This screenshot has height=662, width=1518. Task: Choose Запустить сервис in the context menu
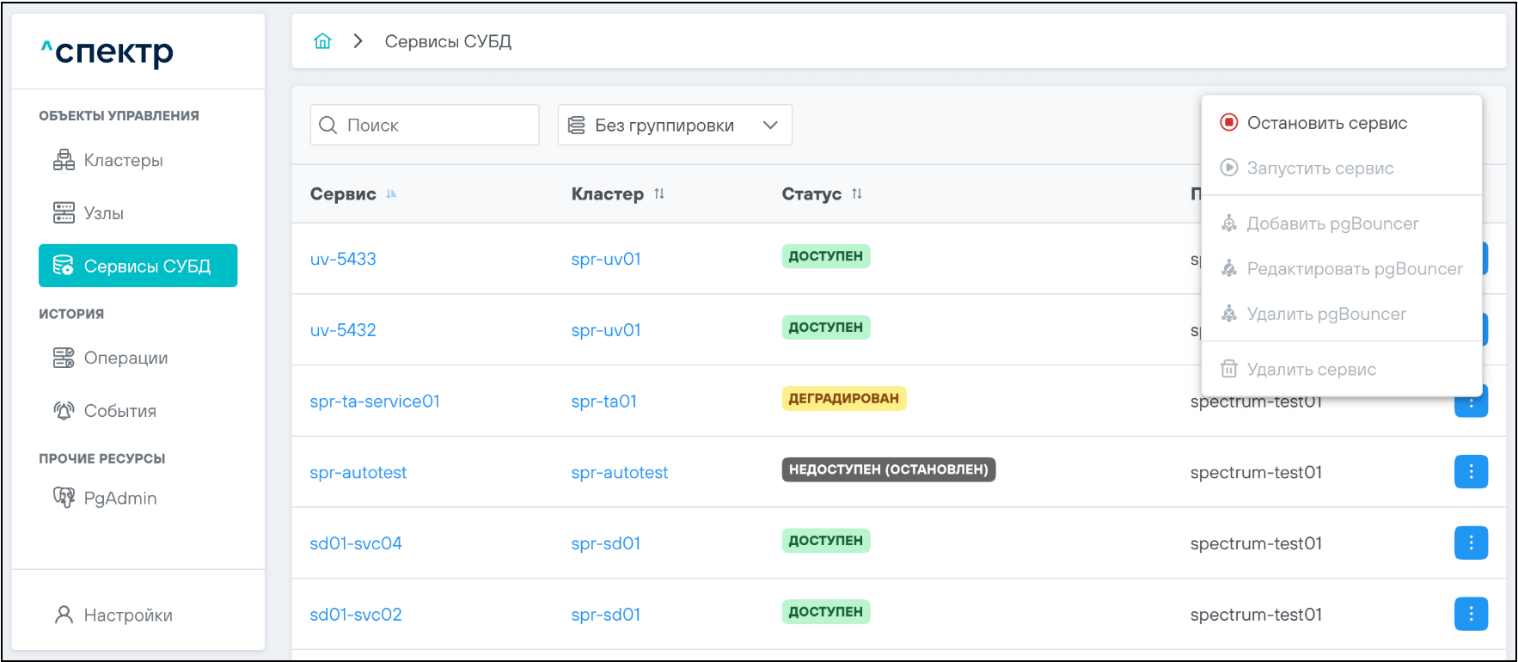(x=1319, y=168)
